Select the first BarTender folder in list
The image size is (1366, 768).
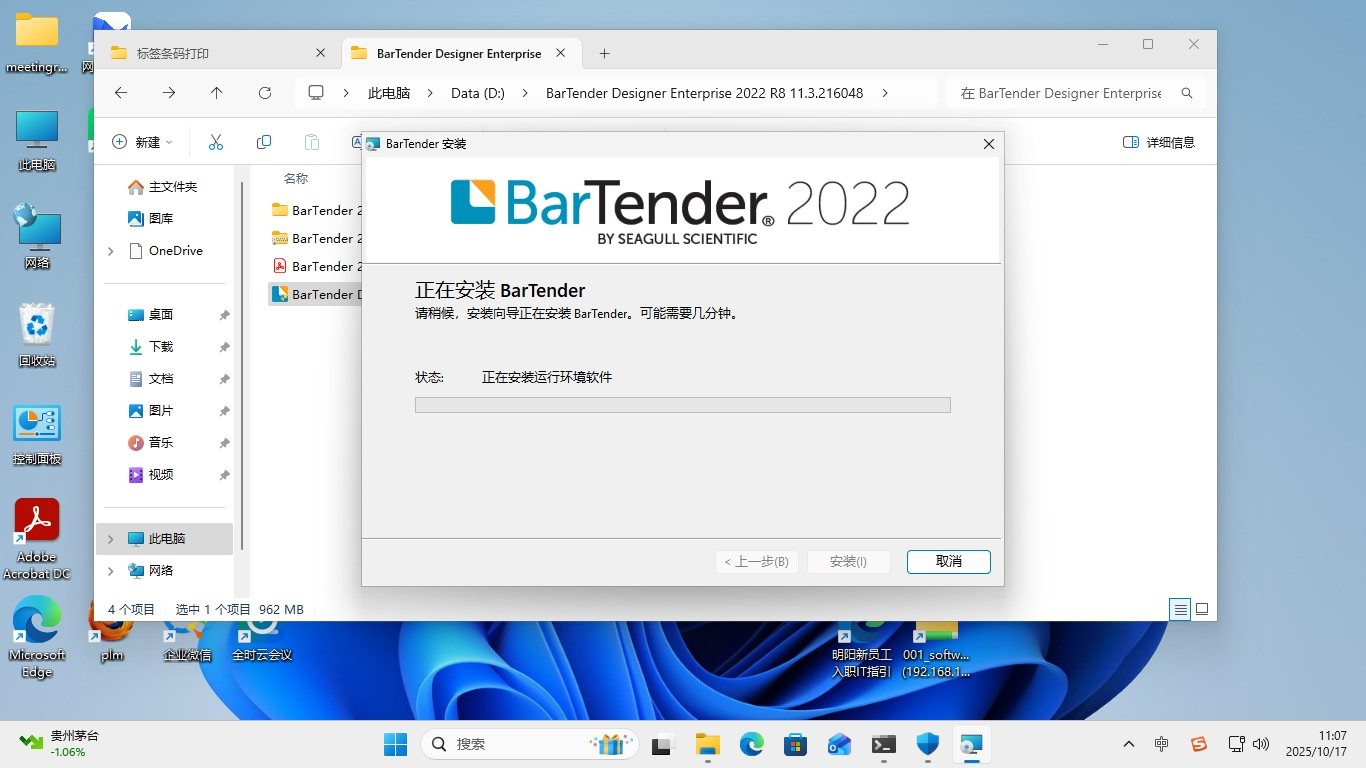315,210
